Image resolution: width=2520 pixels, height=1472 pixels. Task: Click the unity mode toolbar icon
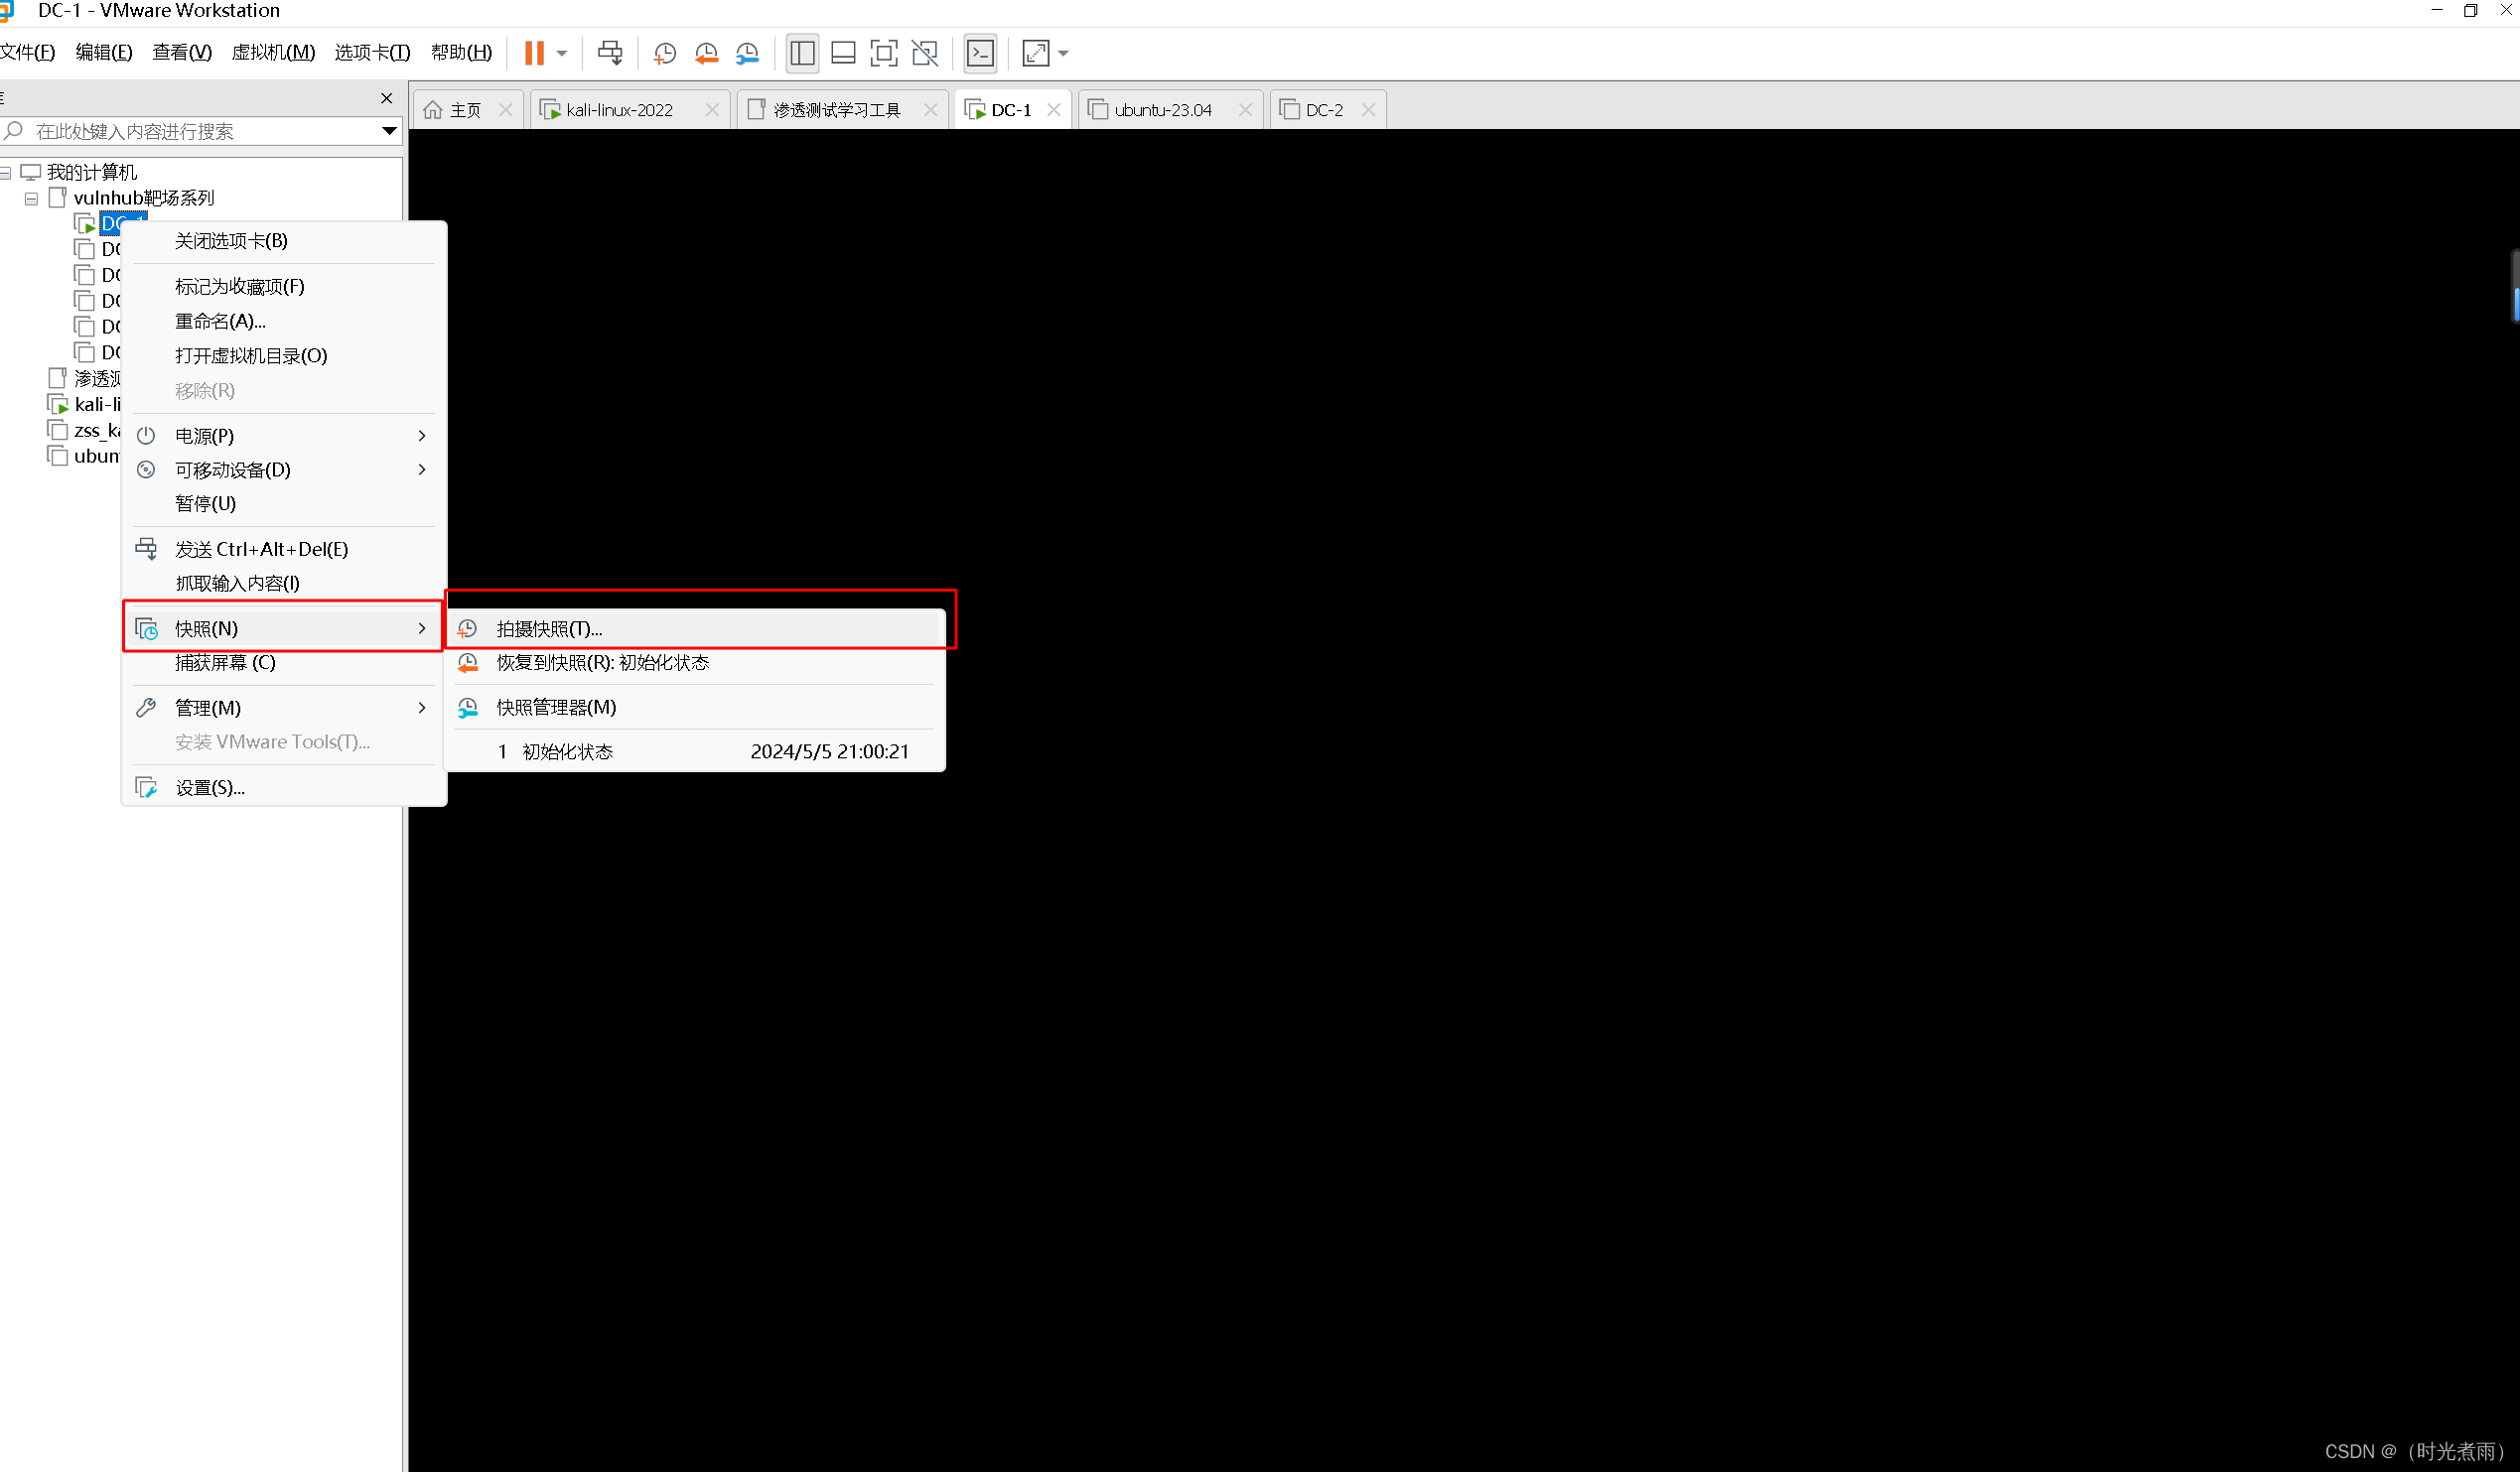click(925, 53)
